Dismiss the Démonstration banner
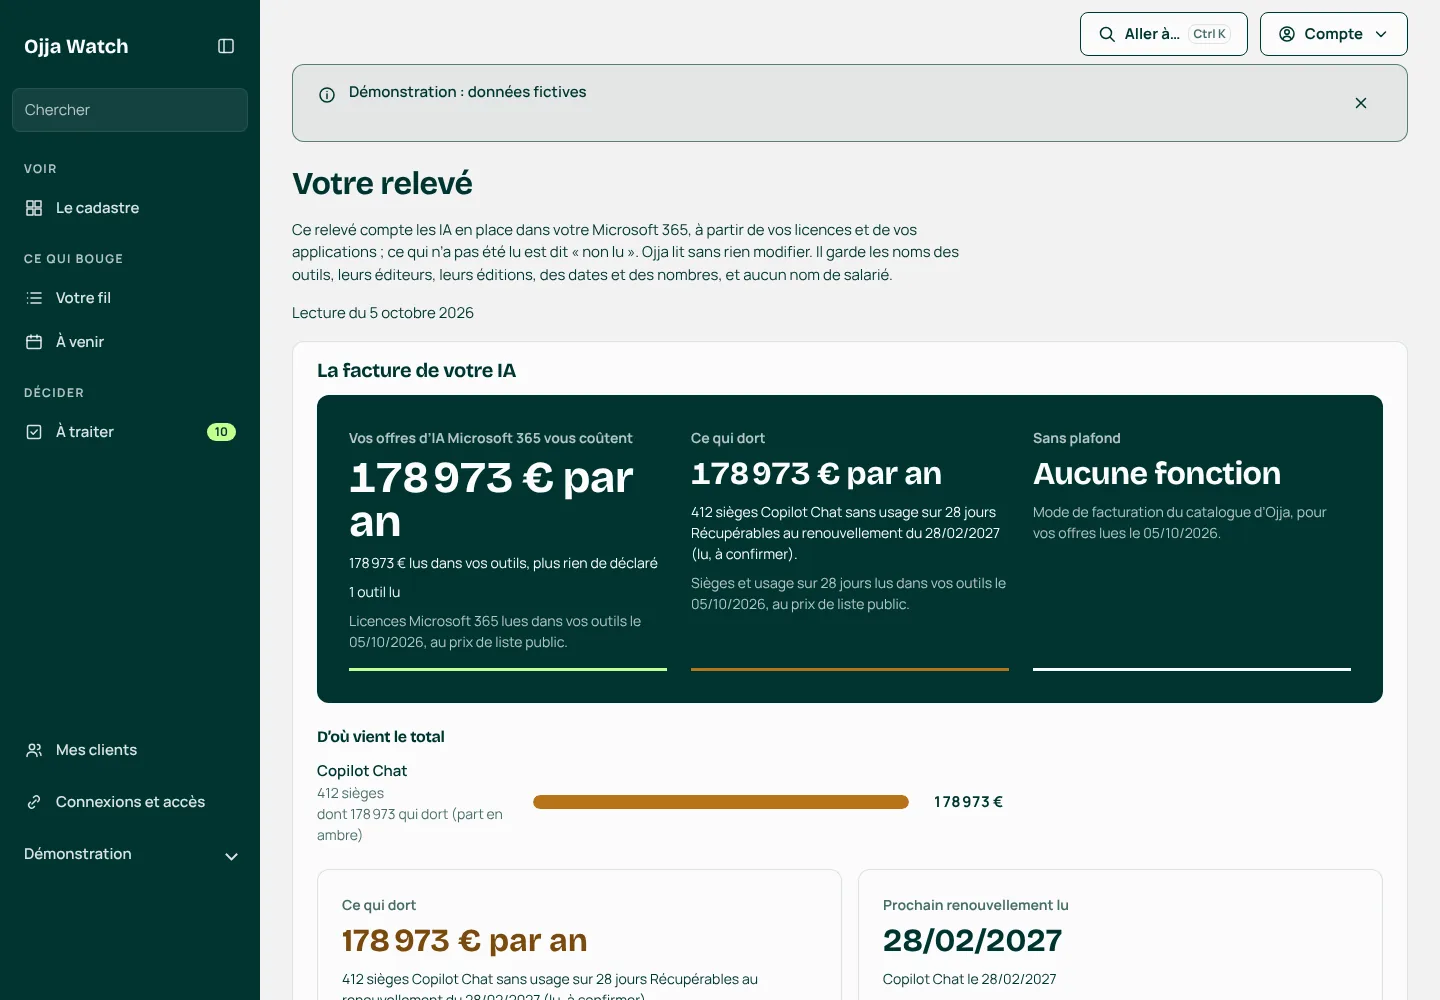 point(1361,103)
